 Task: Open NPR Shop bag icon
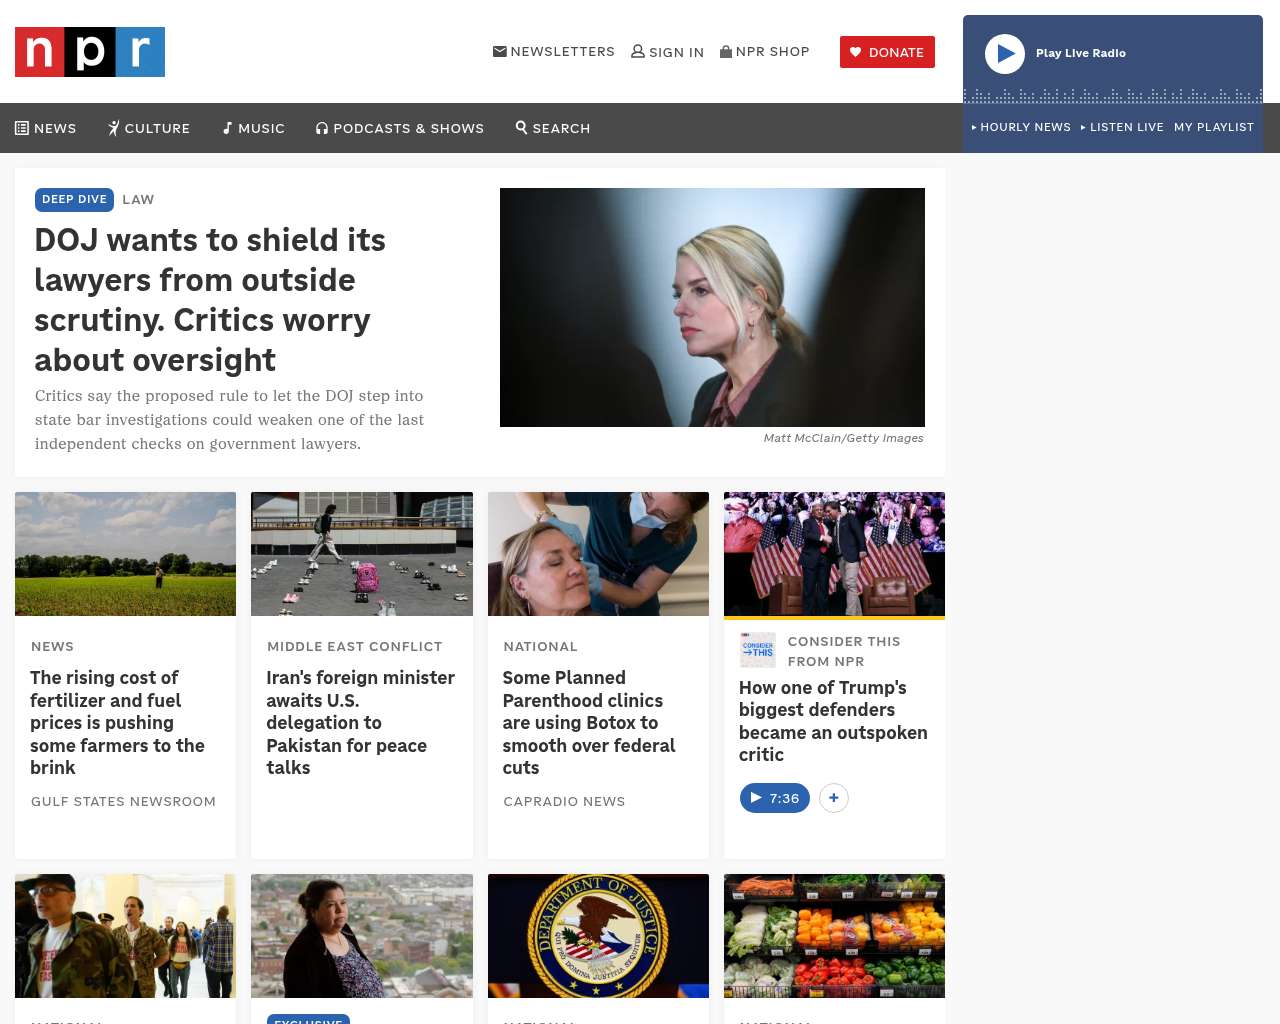tap(726, 51)
